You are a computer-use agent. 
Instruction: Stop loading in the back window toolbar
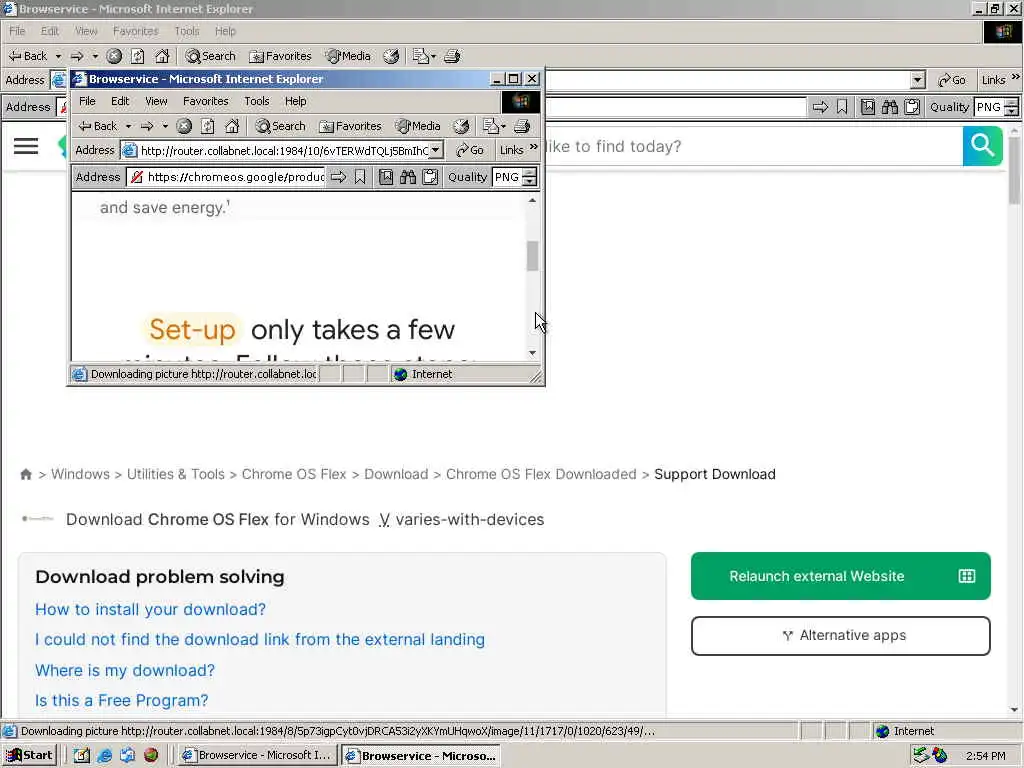click(114, 56)
